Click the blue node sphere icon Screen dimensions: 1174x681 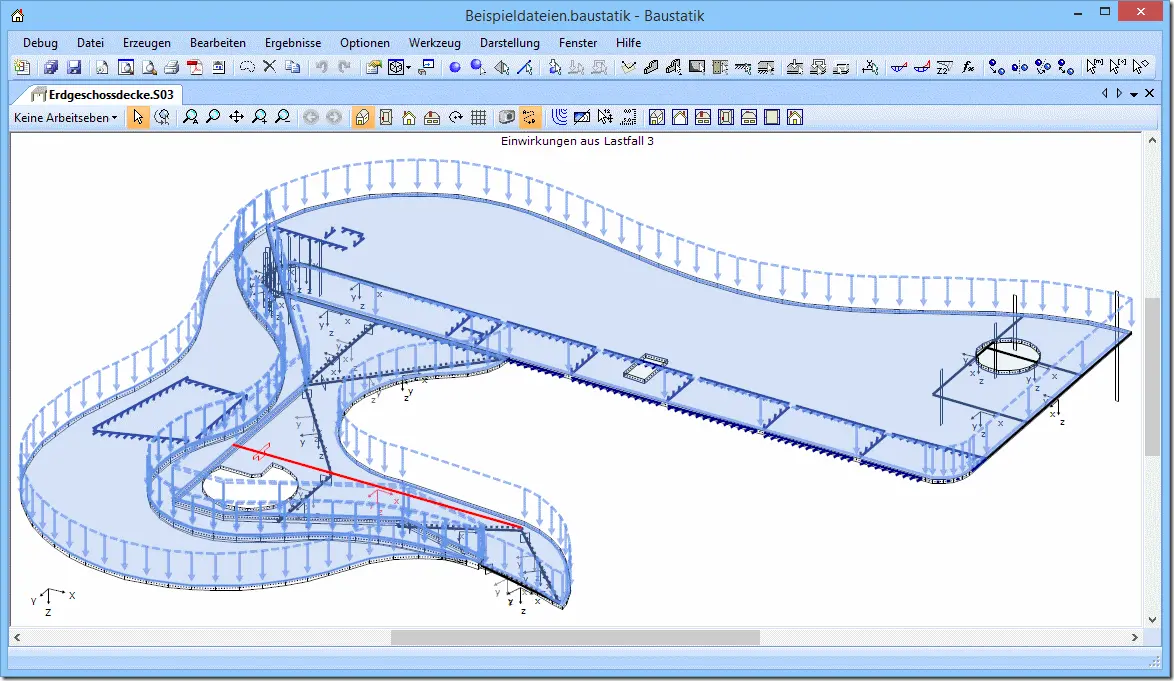pyautogui.click(x=454, y=67)
